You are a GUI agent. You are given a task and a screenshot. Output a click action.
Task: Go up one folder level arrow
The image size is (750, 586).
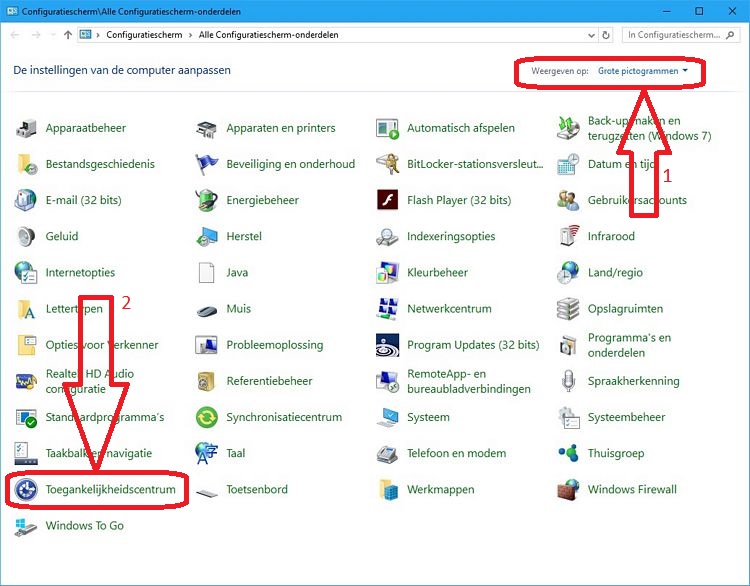point(68,35)
